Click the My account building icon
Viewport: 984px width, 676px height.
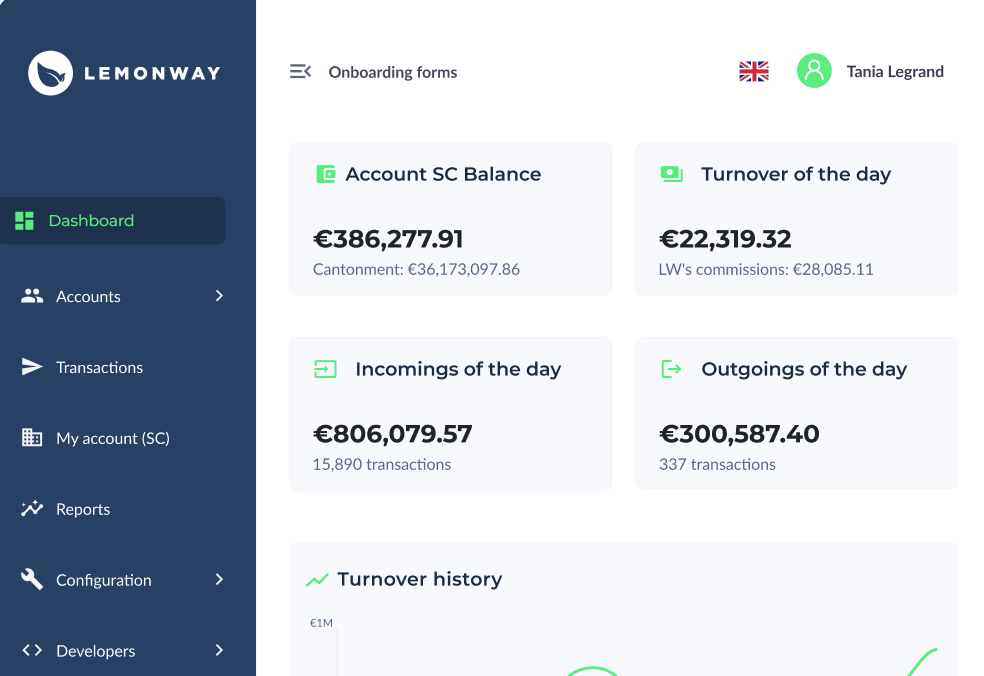31,437
